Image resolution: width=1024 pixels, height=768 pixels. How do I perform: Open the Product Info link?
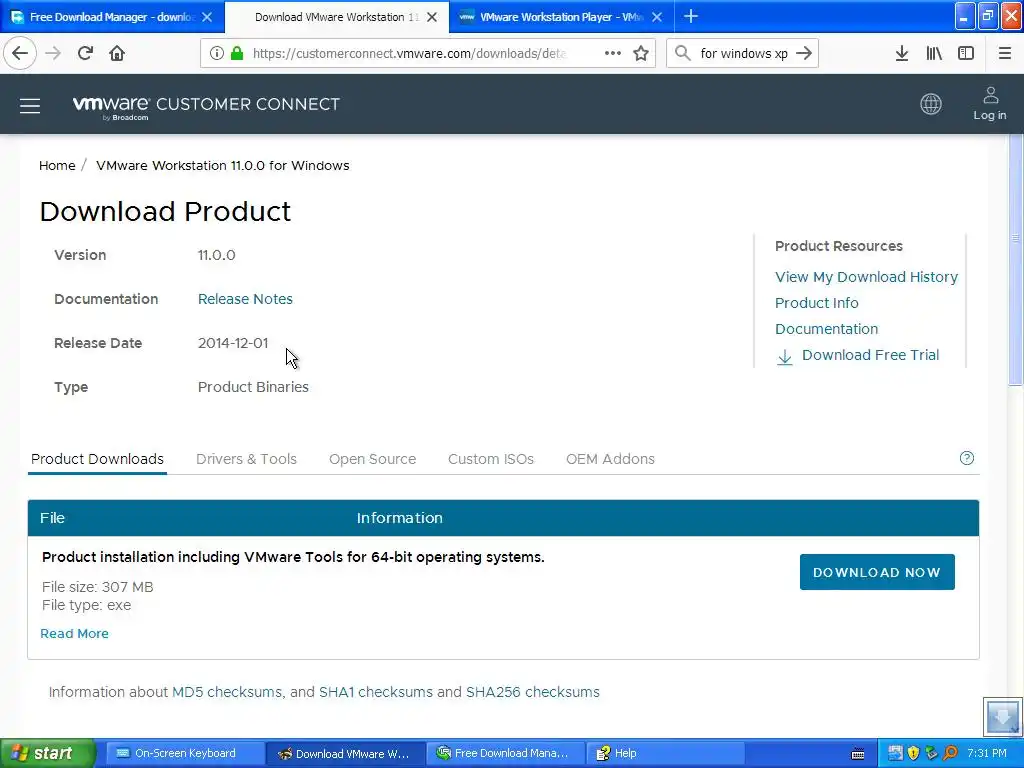click(816, 303)
